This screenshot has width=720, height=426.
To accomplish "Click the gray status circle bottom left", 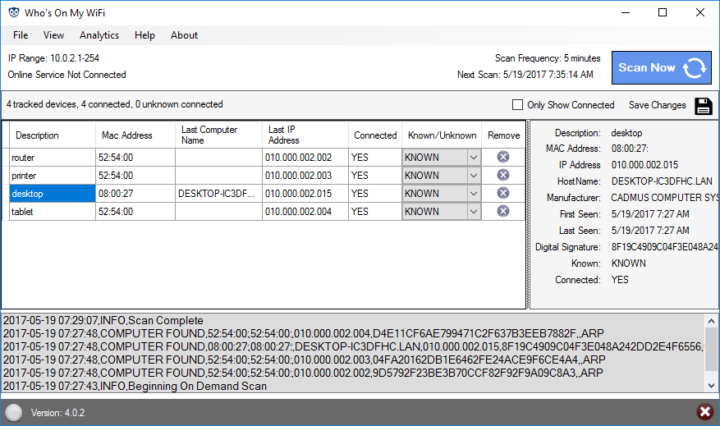I will tap(14, 412).
